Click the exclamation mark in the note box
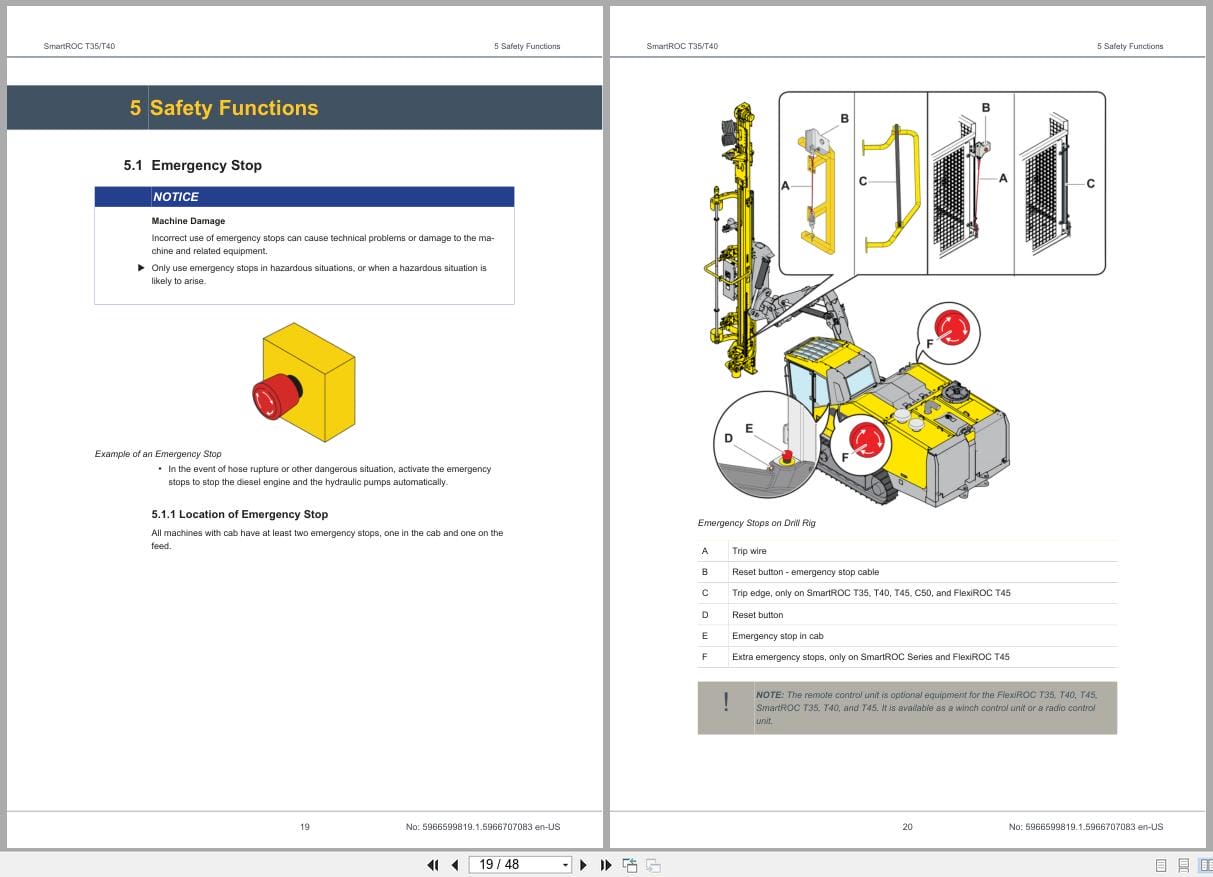 click(726, 702)
